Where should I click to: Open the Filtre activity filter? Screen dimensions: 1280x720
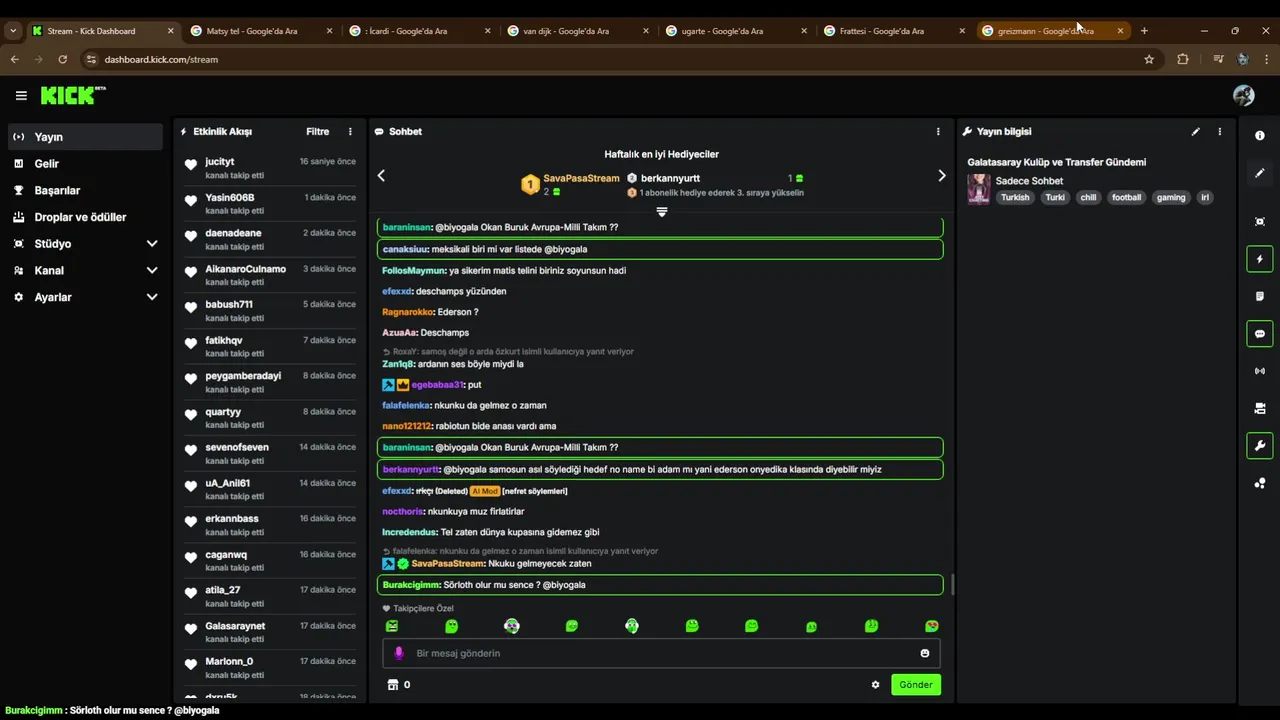coord(317,131)
